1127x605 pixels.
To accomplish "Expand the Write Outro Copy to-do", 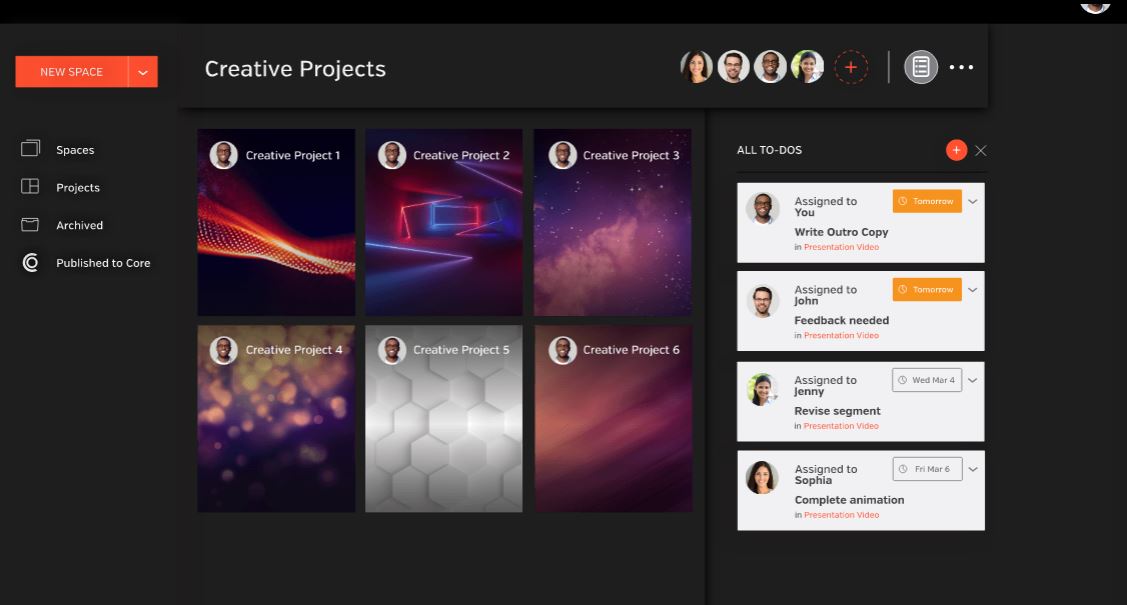I will pos(972,201).
